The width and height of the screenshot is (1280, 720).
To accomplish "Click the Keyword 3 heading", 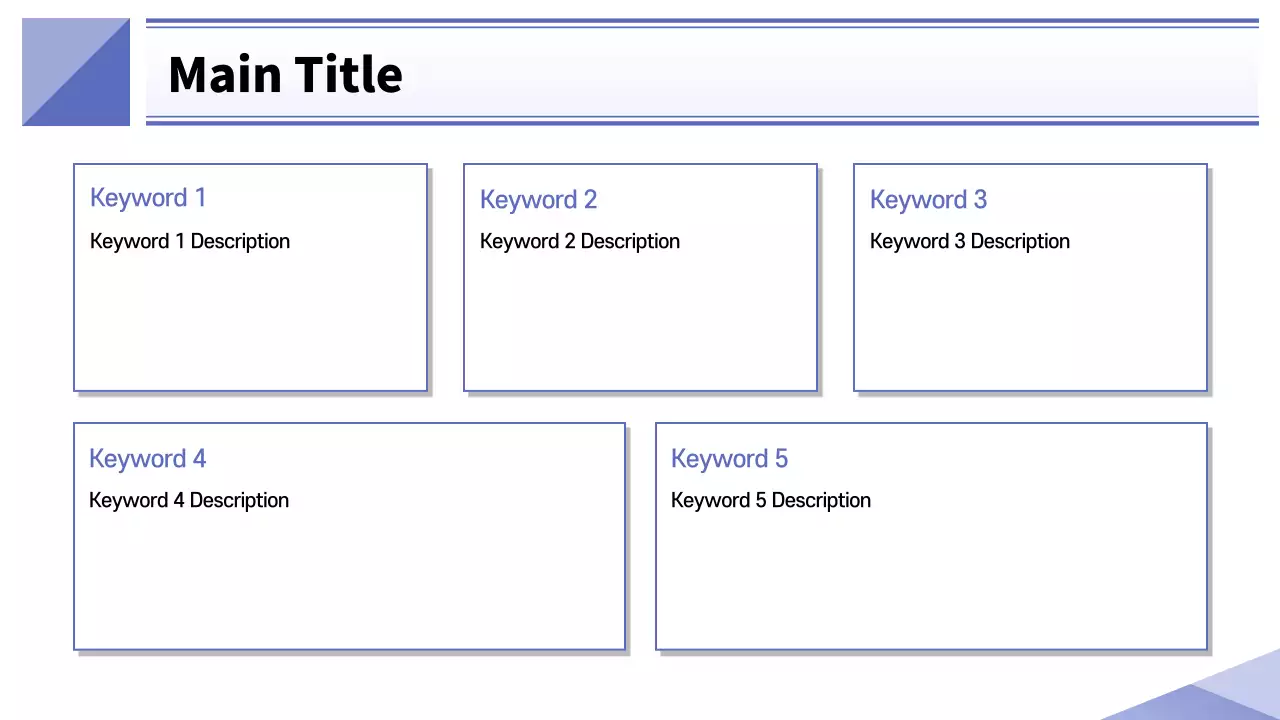I will coord(928,200).
